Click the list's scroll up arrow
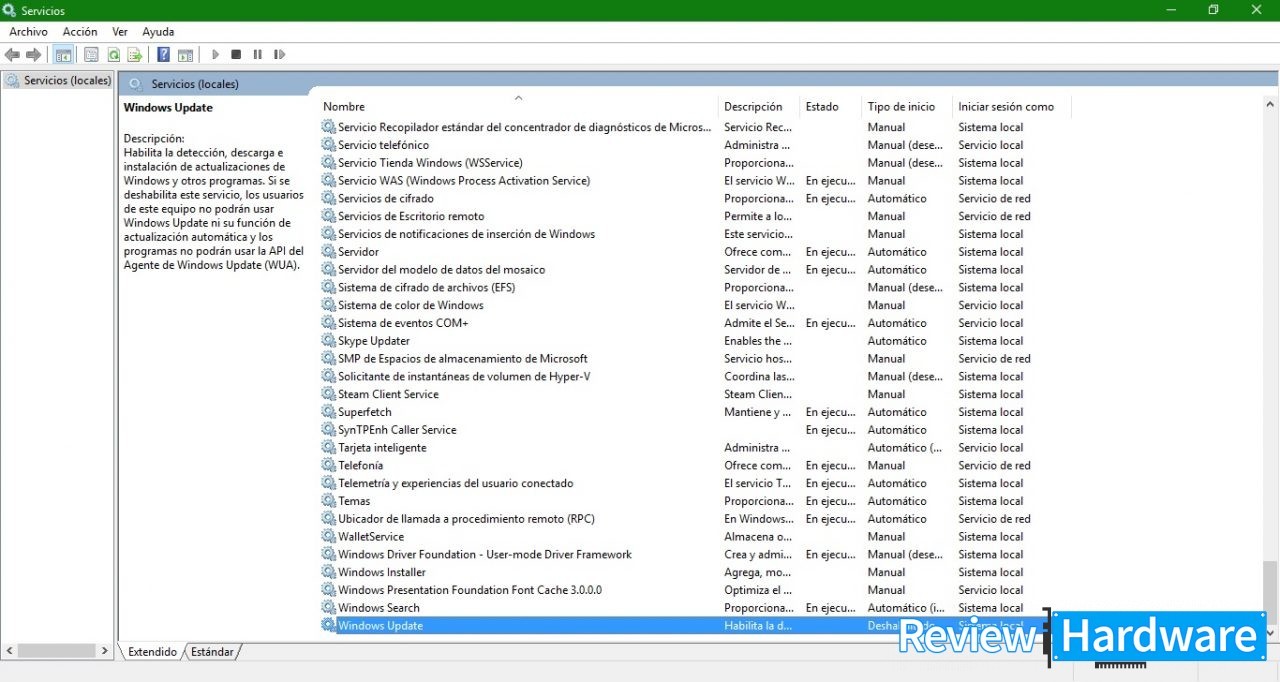Viewport: 1280px width, 682px height. 1270,104
